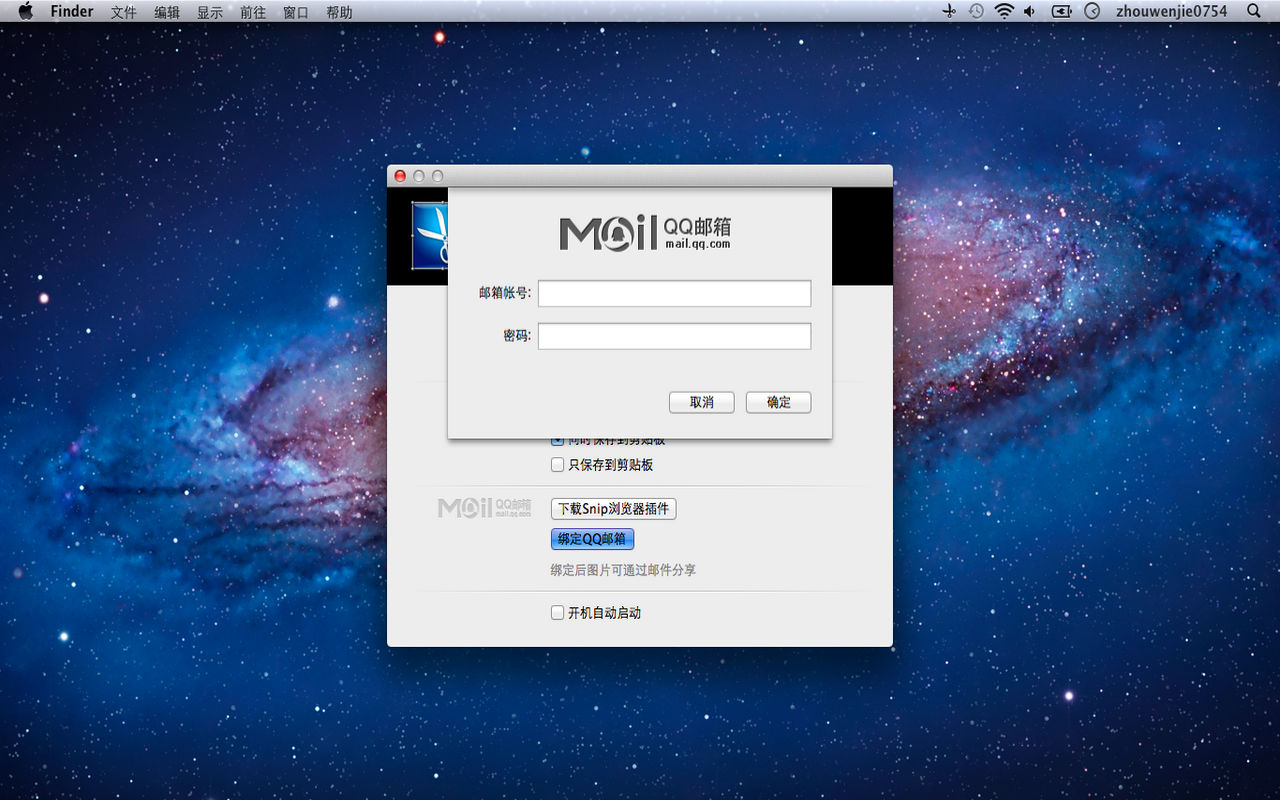Open the 帮助 menu
The image size is (1280, 800).
(339, 12)
